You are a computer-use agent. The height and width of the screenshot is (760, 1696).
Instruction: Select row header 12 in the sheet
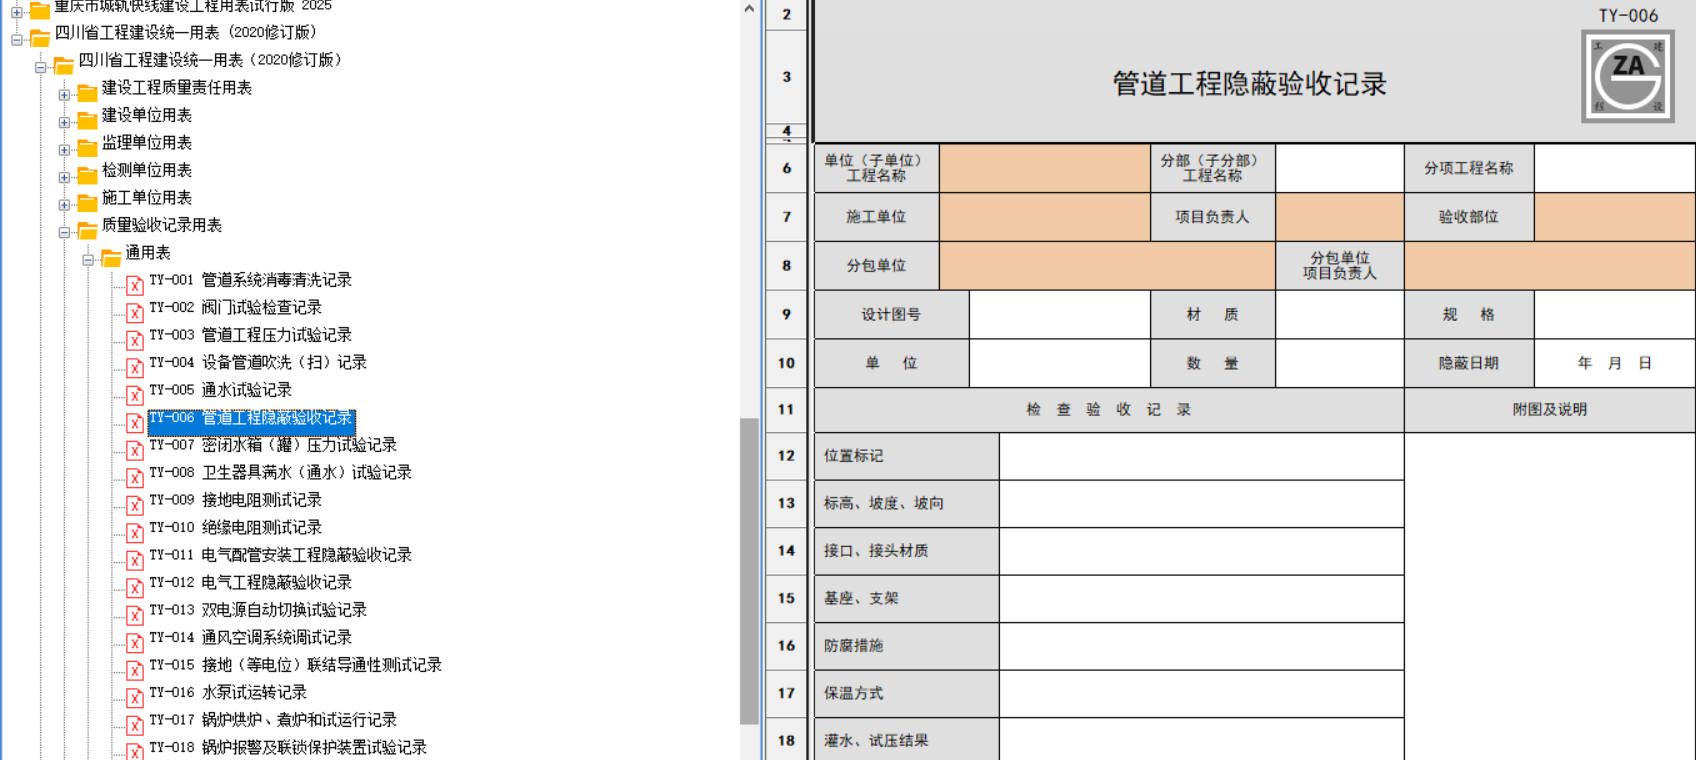[786, 456]
